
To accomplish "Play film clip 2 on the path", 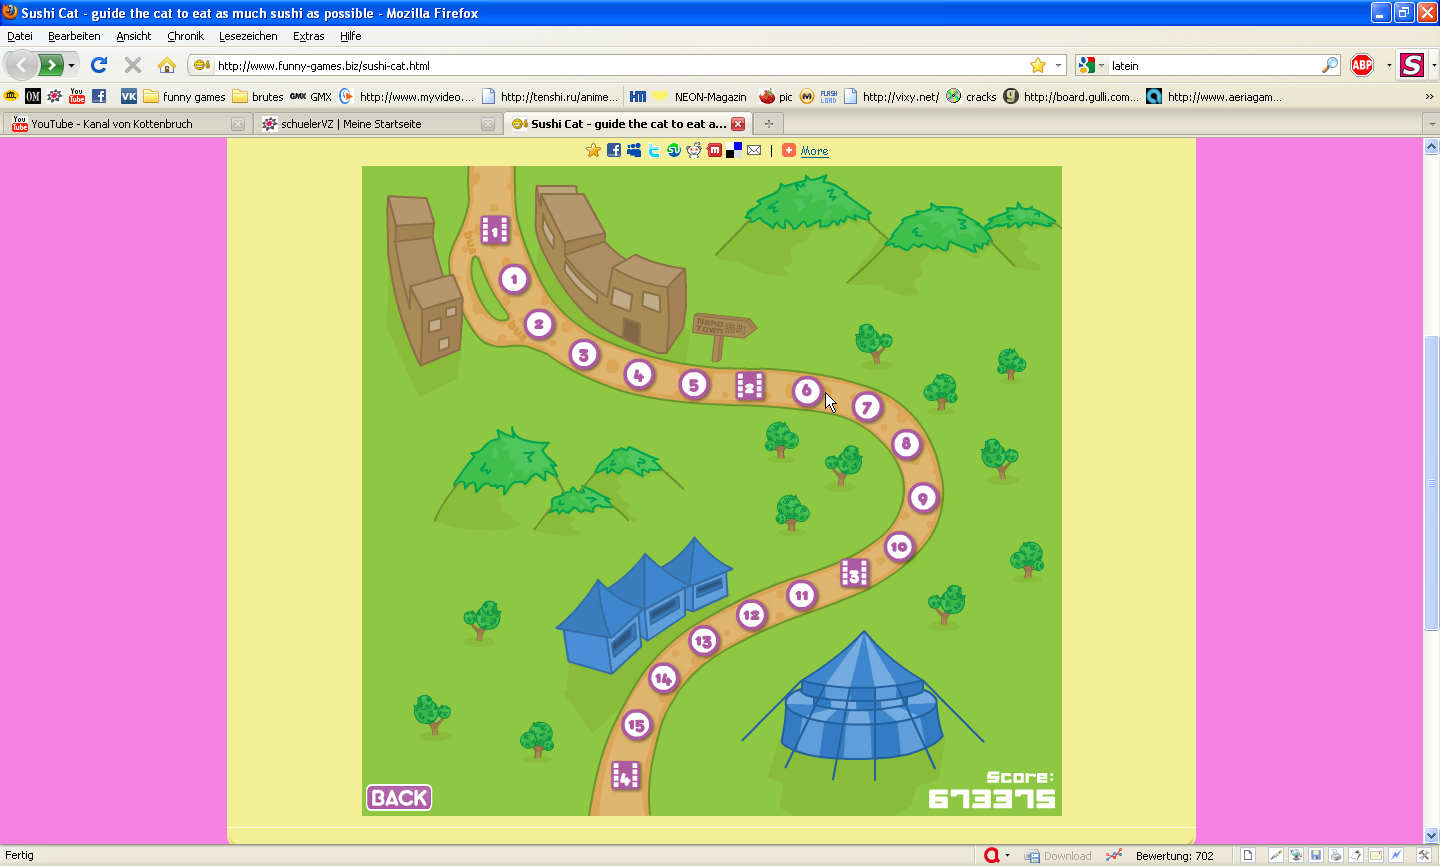I will pos(750,385).
